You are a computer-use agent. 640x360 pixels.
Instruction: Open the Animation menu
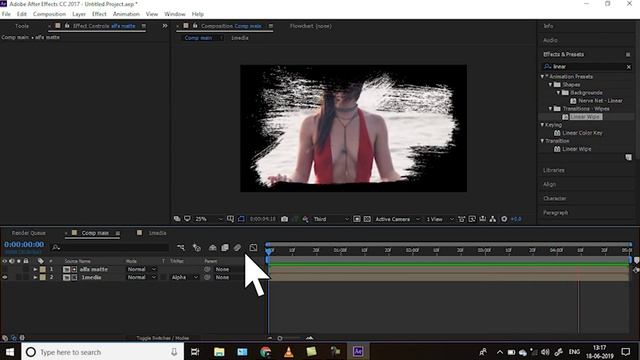(126, 14)
